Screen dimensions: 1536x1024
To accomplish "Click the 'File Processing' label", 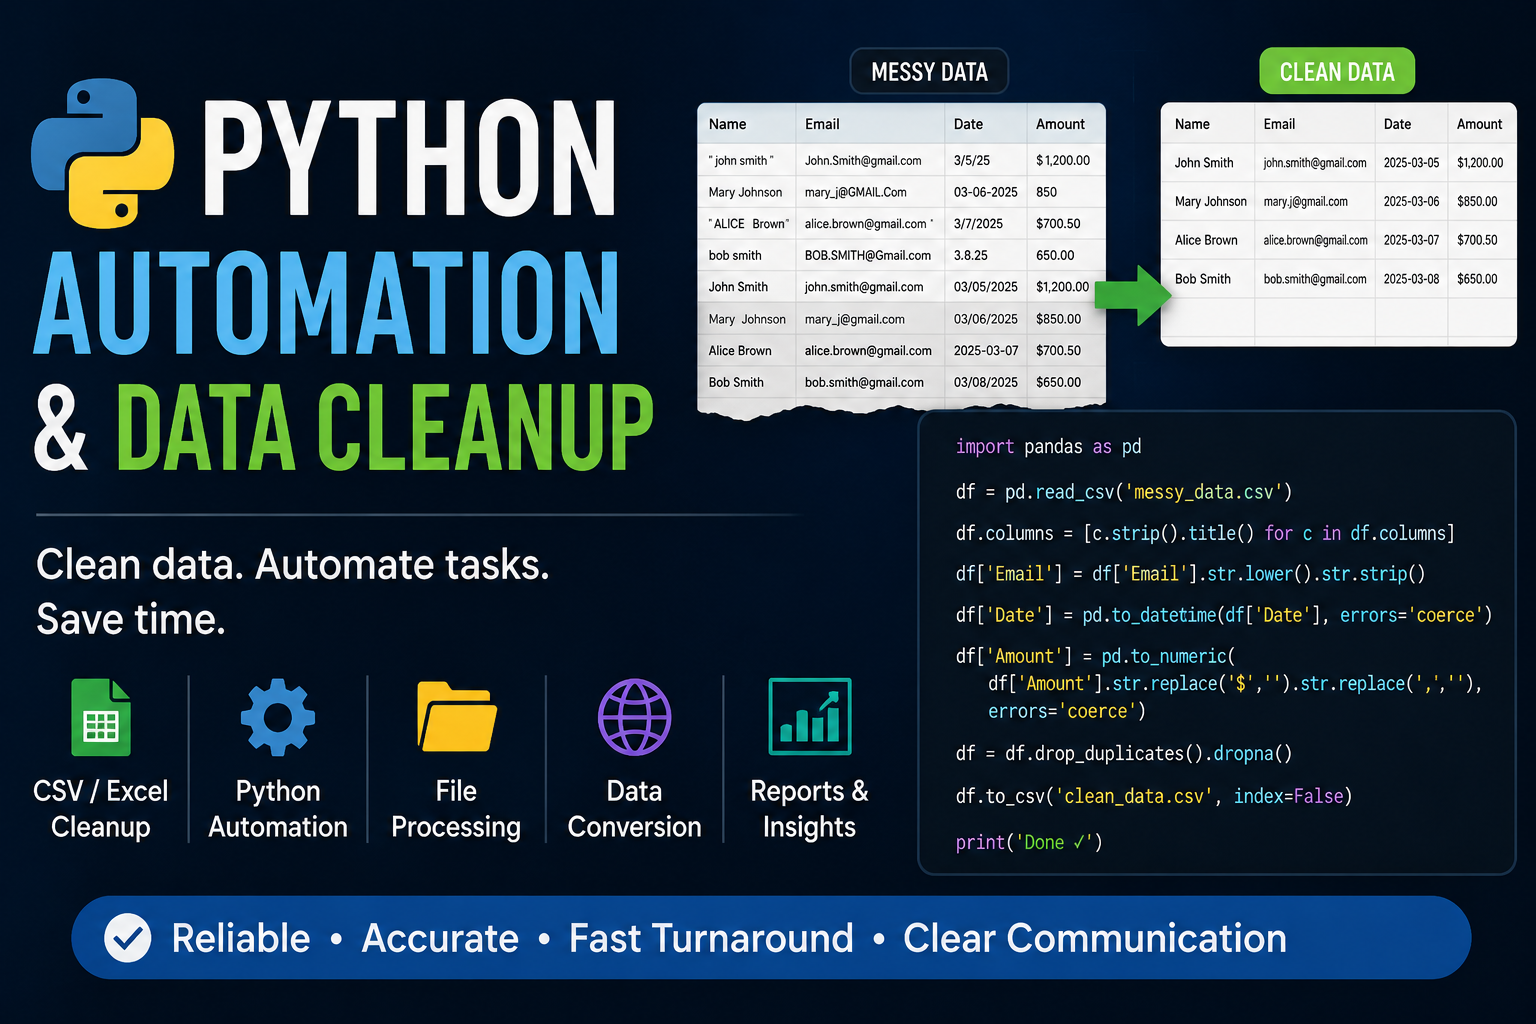I will (x=456, y=809).
